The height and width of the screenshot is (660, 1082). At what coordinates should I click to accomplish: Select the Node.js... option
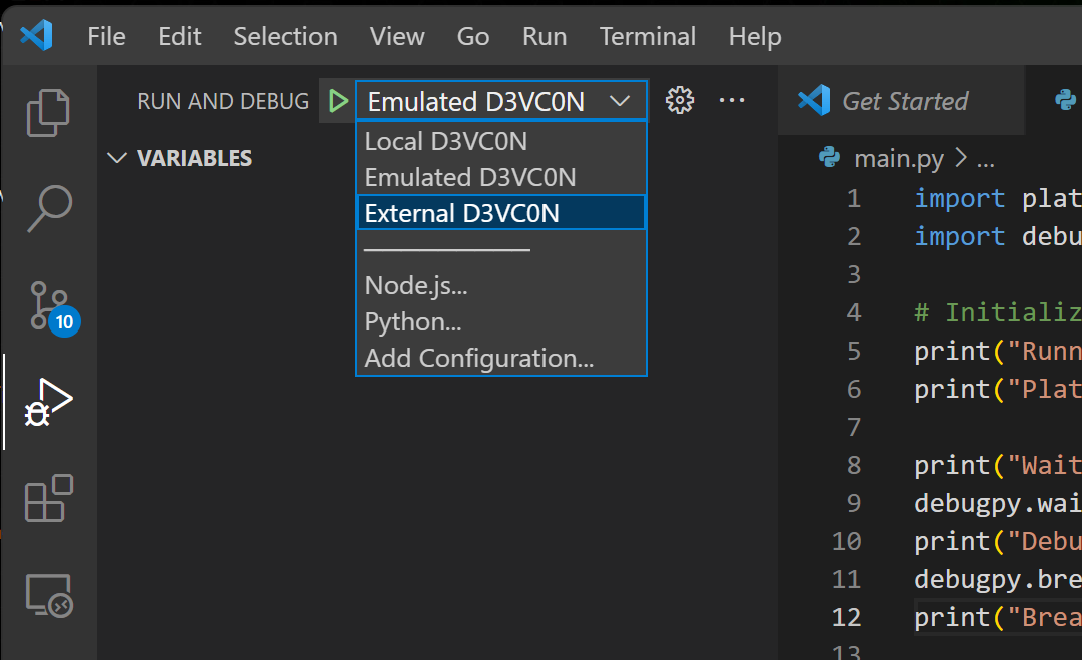pos(416,285)
